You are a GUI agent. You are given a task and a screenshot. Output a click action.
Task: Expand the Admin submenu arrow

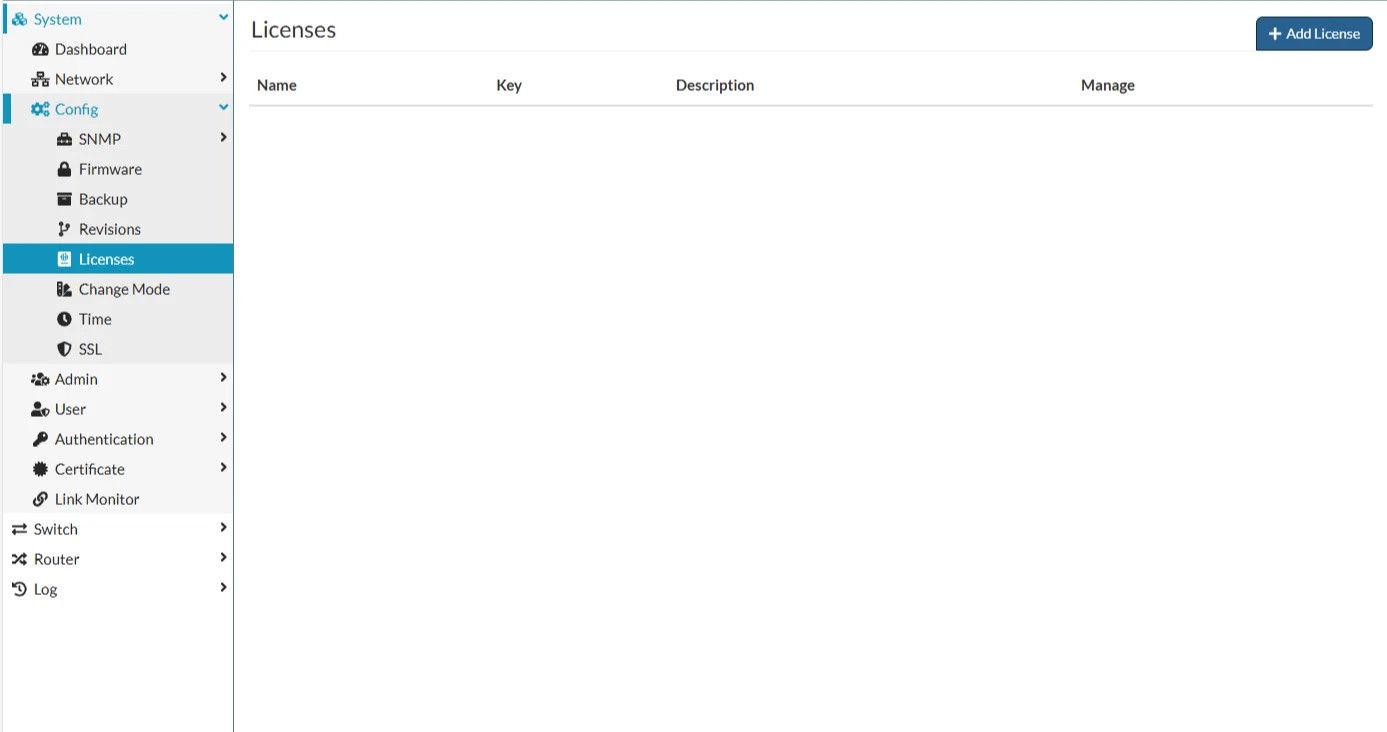coord(224,378)
